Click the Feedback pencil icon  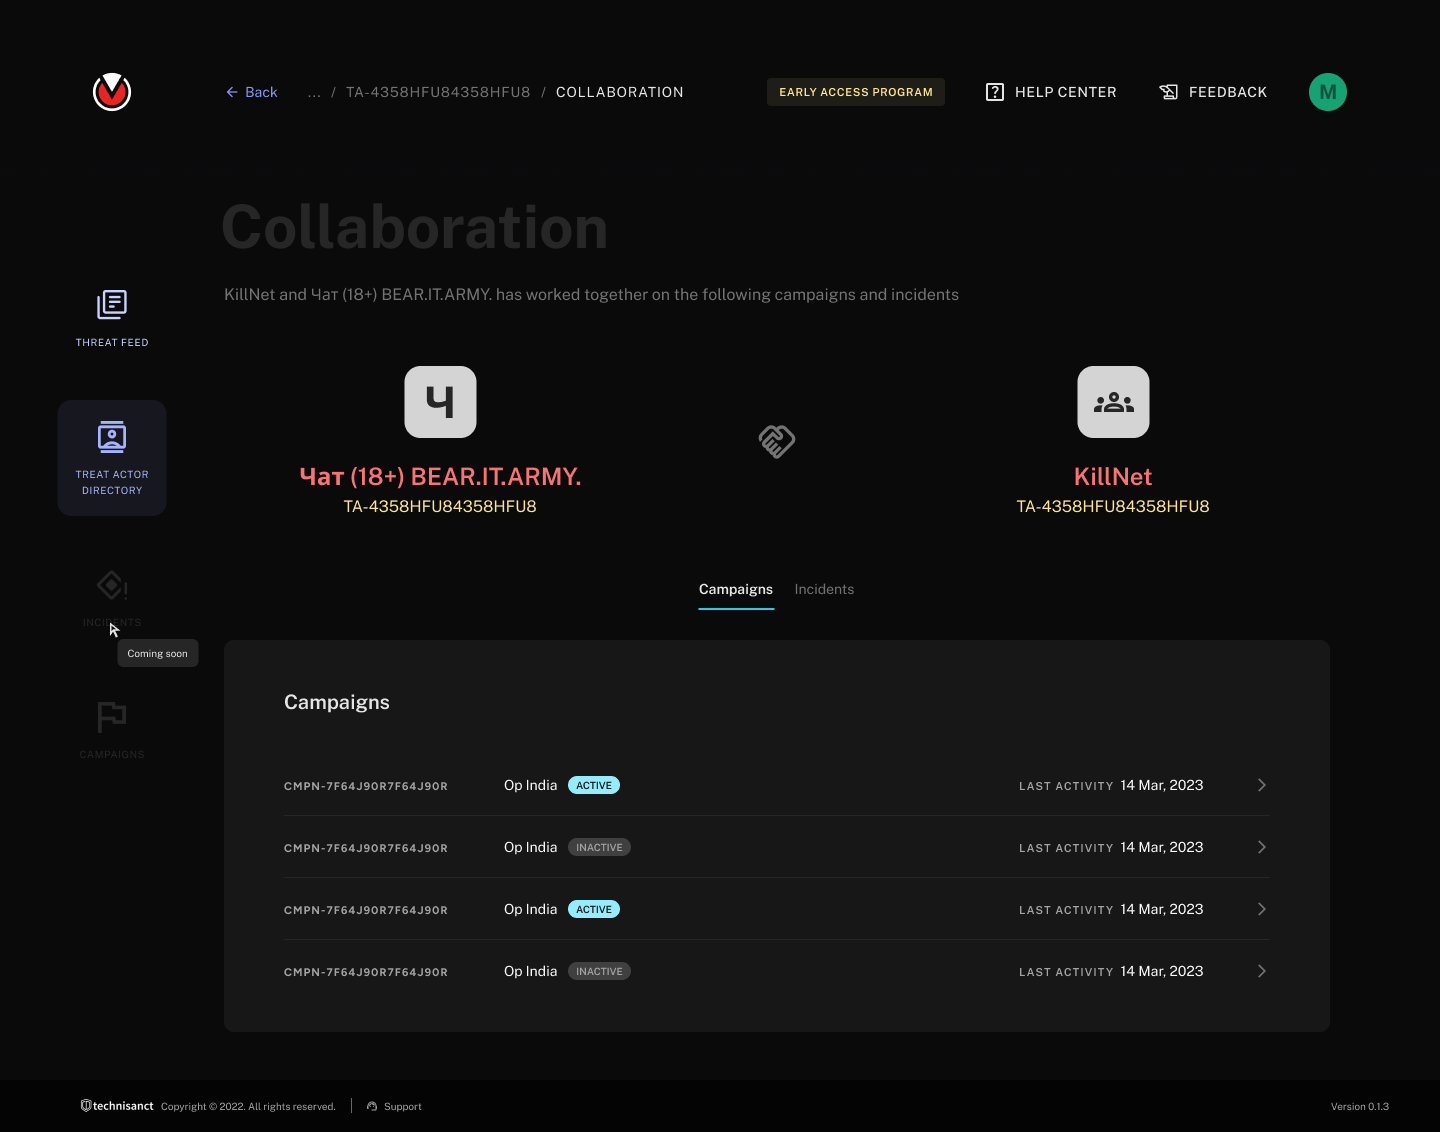point(1169,92)
